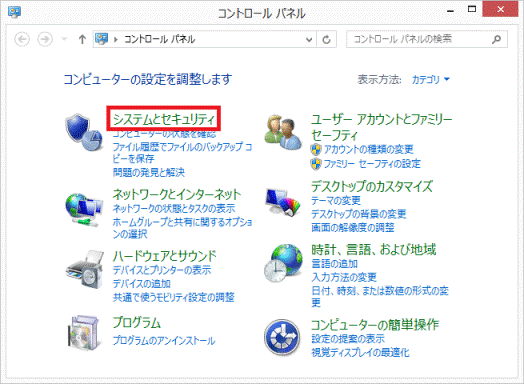Image resolution: width=524 pixels, height=384 pixels.
Task: Open プログラム category heading
Action: click(x=136, y=323)
